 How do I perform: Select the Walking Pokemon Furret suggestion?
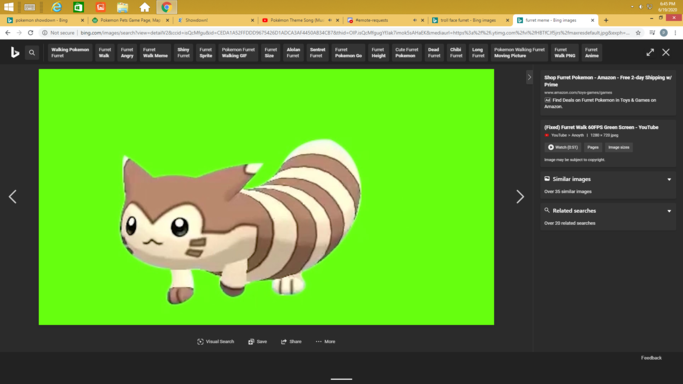(70, 53)
